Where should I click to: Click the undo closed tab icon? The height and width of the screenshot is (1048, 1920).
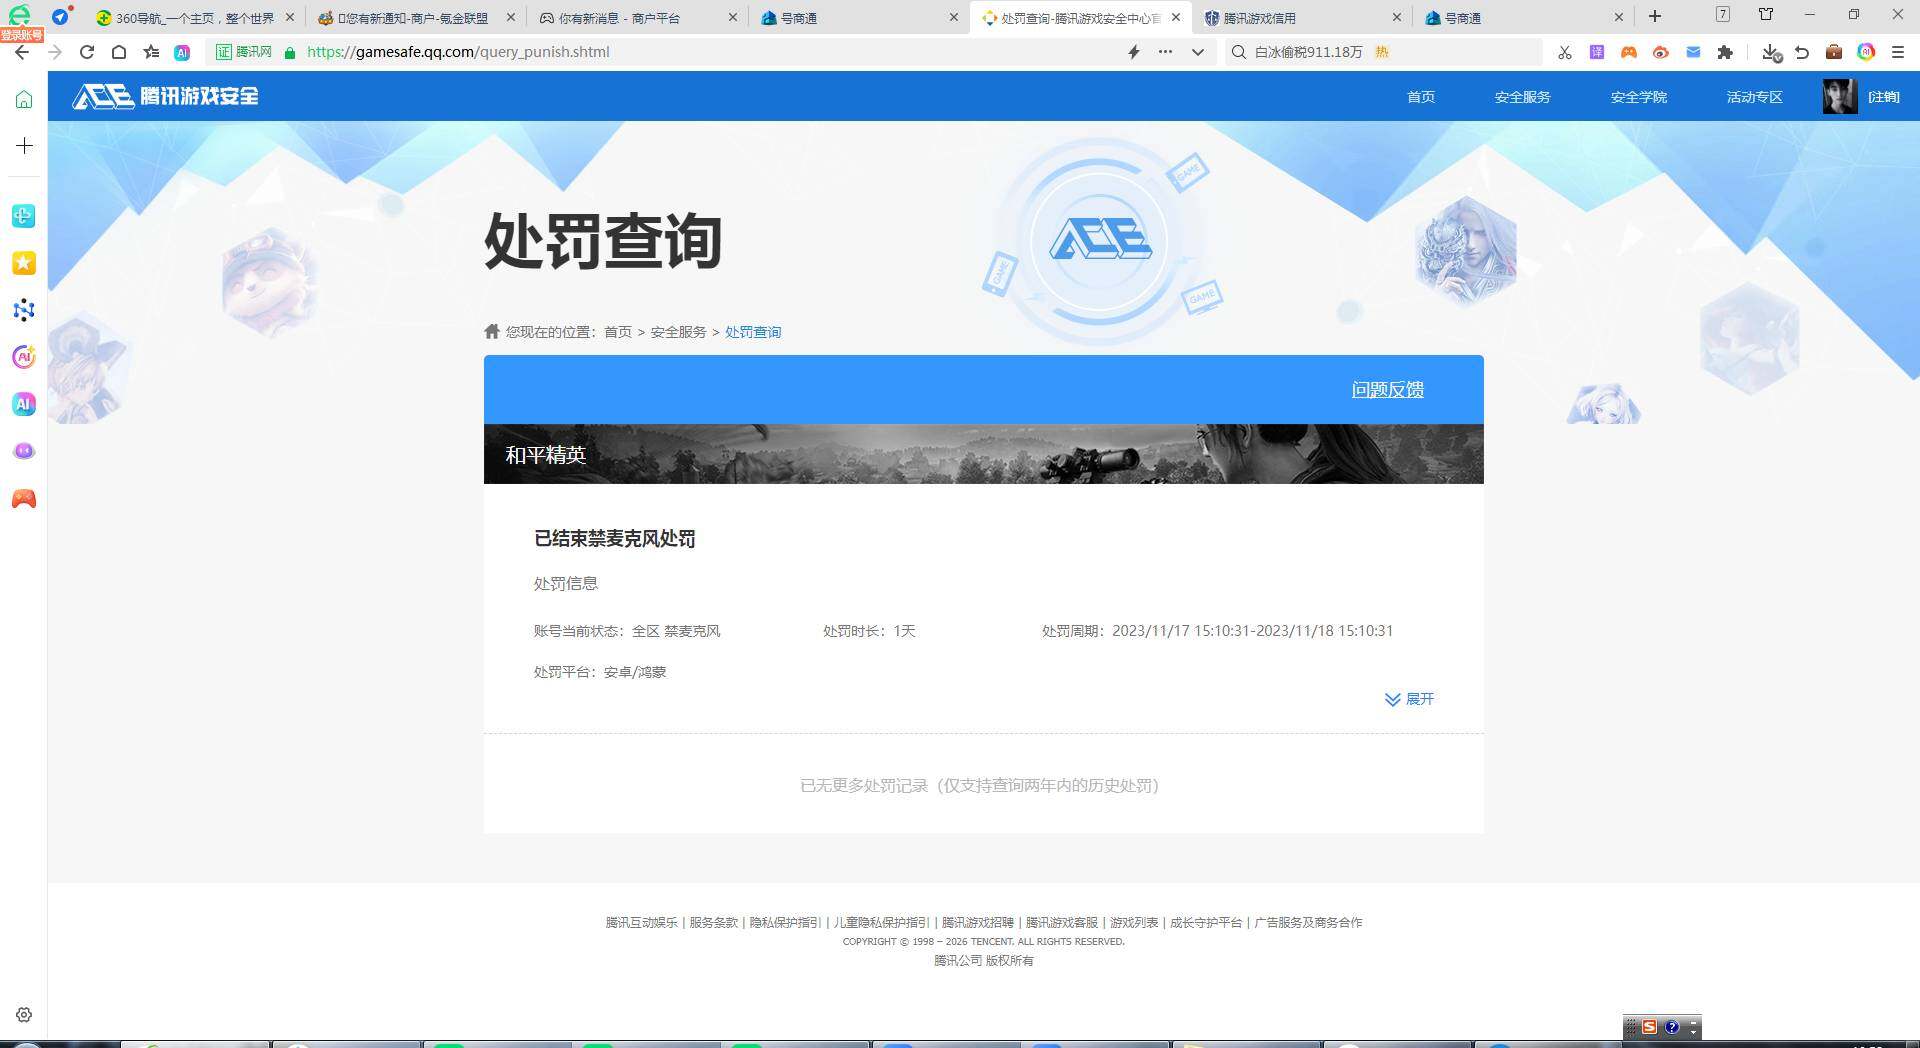click(1802, 52)
